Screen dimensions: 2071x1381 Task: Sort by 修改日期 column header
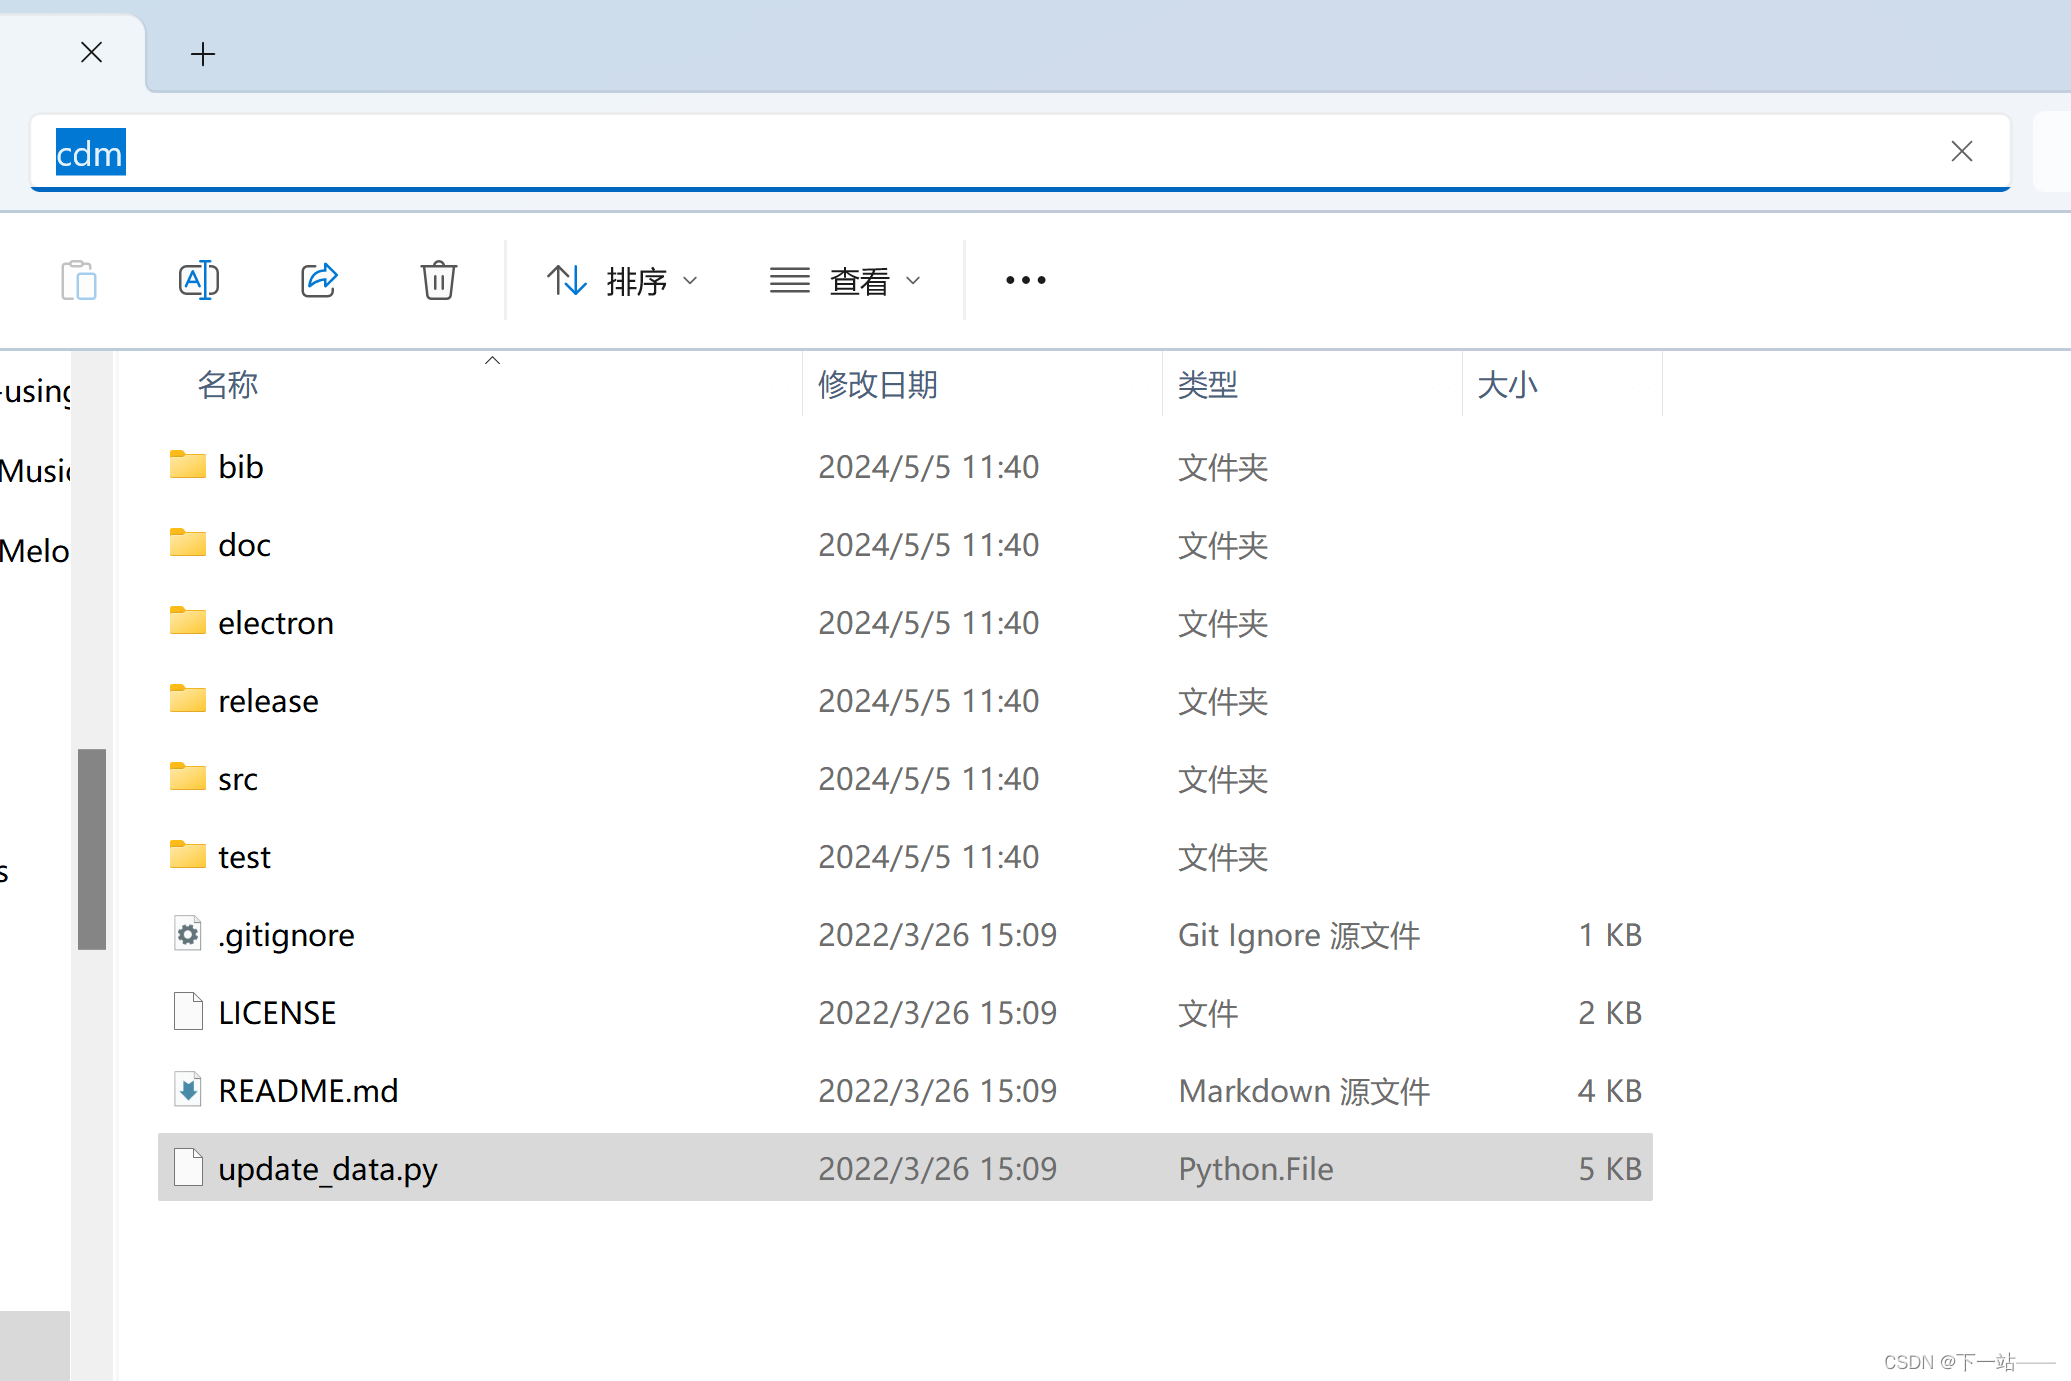(x=877, y=385)
